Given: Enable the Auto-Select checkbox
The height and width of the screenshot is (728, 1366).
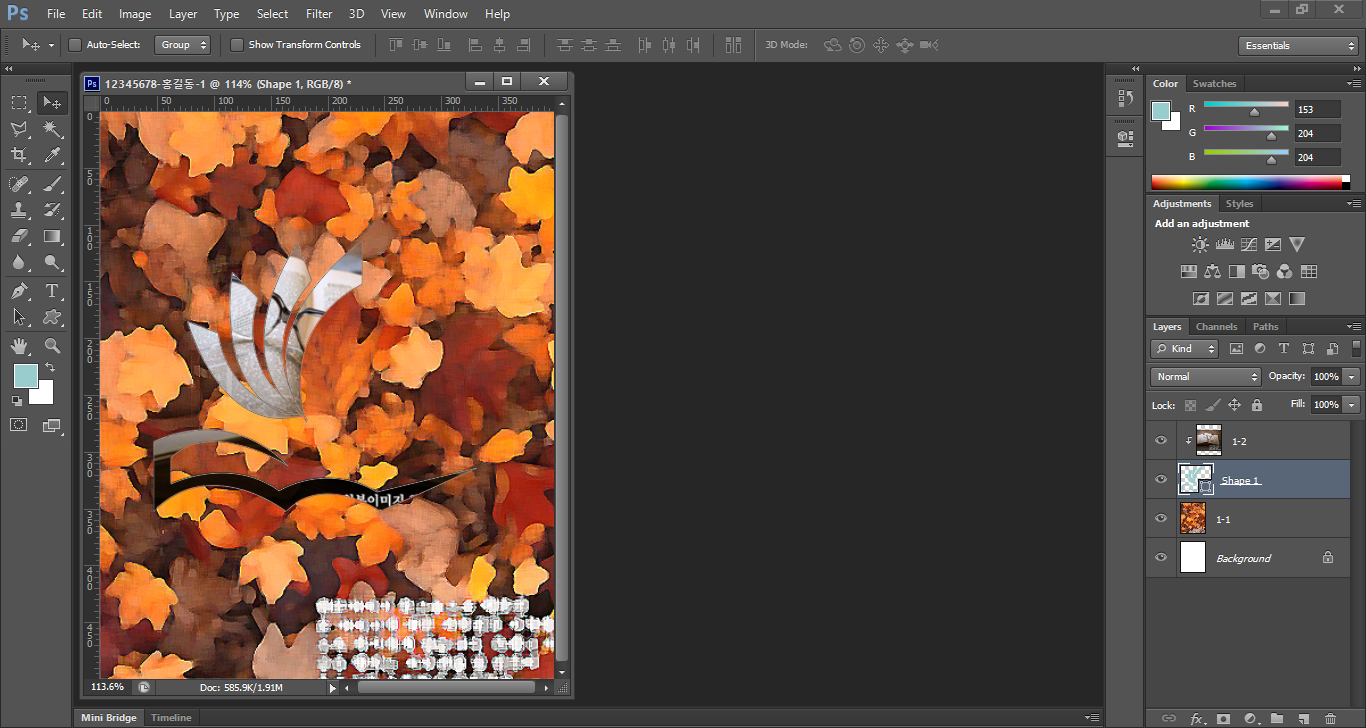Looking at the screenshot, I should (x=75, y=45).
